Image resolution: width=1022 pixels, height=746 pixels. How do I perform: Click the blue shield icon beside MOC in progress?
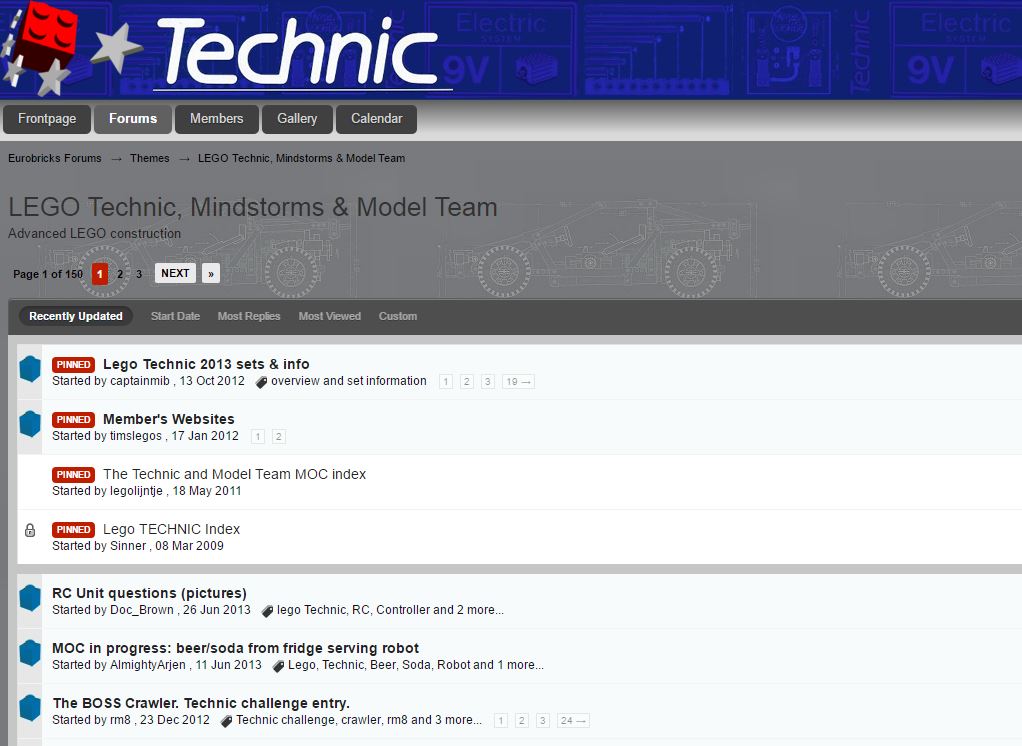(30, 653)
